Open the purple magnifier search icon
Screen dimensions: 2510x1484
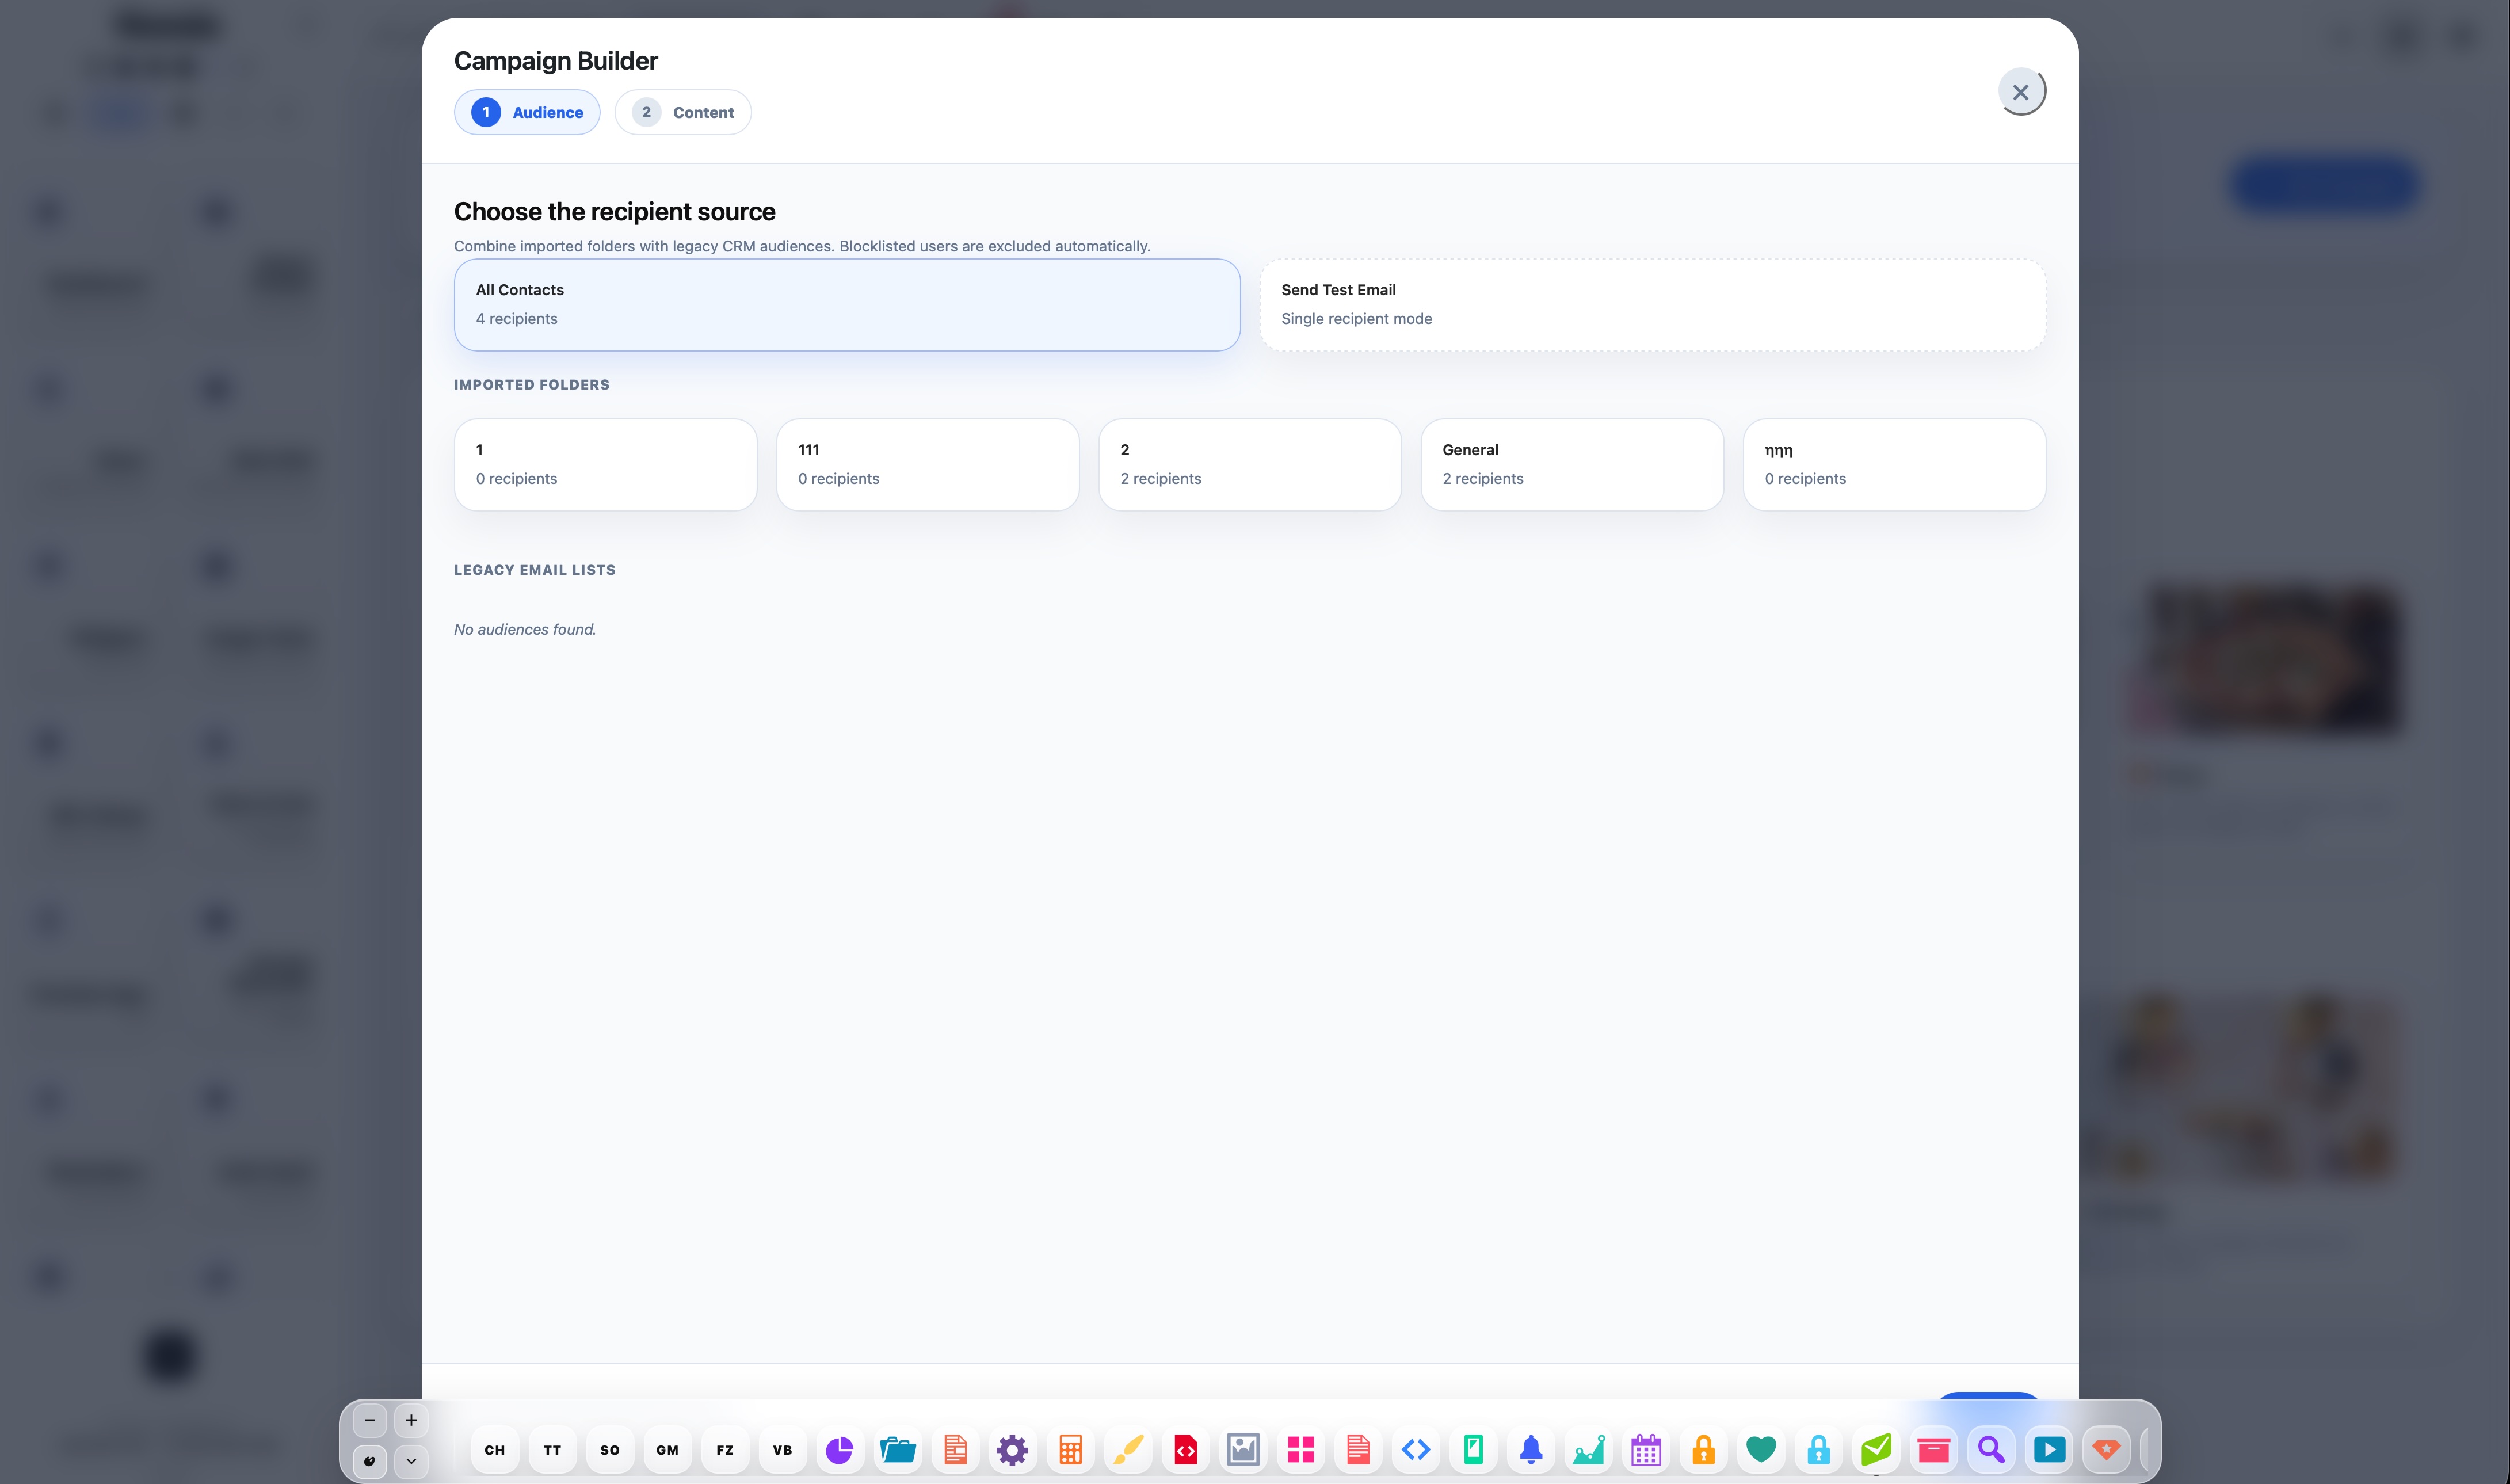pyautogui.click(x=1991, y=1449)
